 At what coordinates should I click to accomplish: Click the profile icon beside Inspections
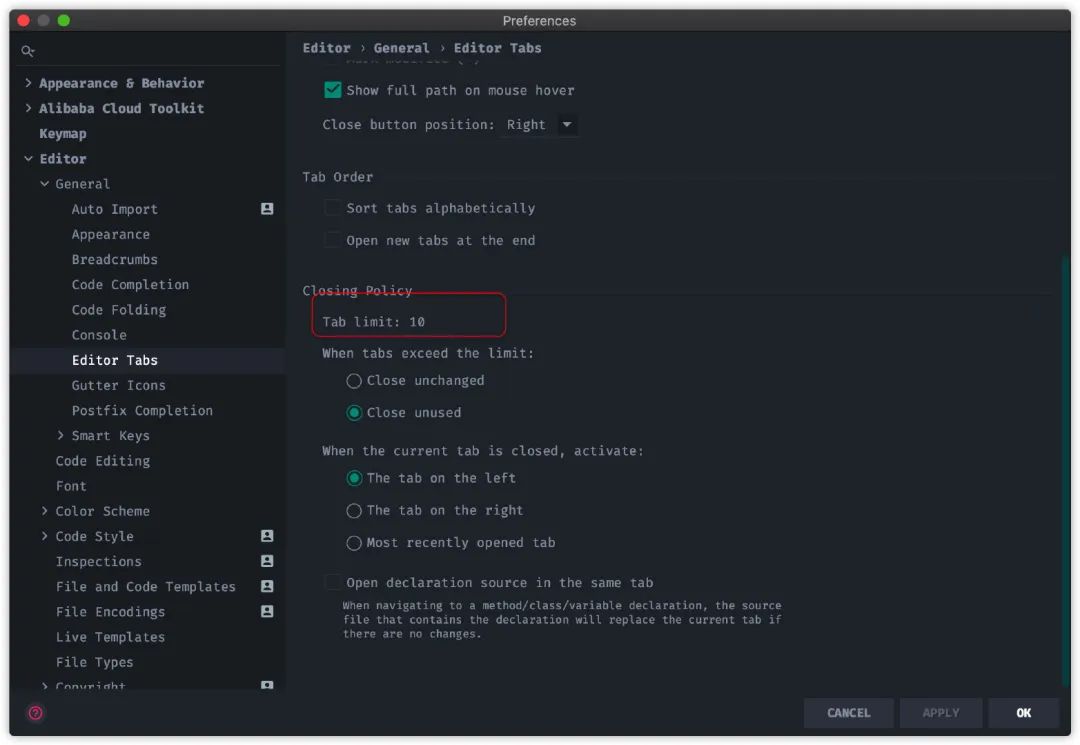(267, 561)
